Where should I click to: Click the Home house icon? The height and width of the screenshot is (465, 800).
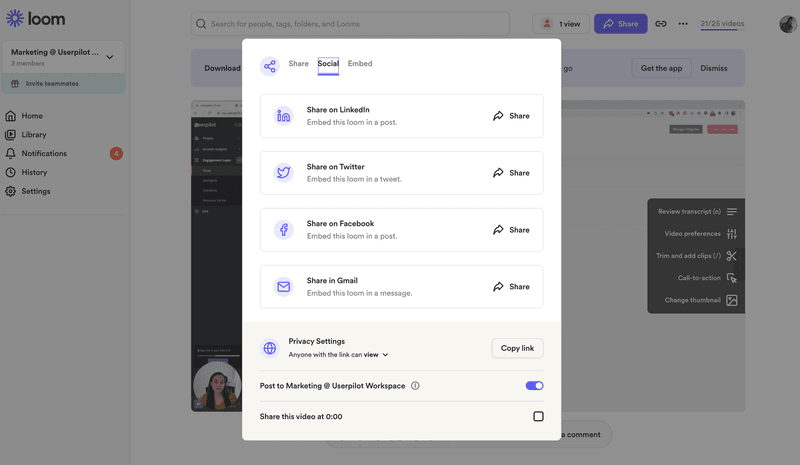(x=10, y=116)
